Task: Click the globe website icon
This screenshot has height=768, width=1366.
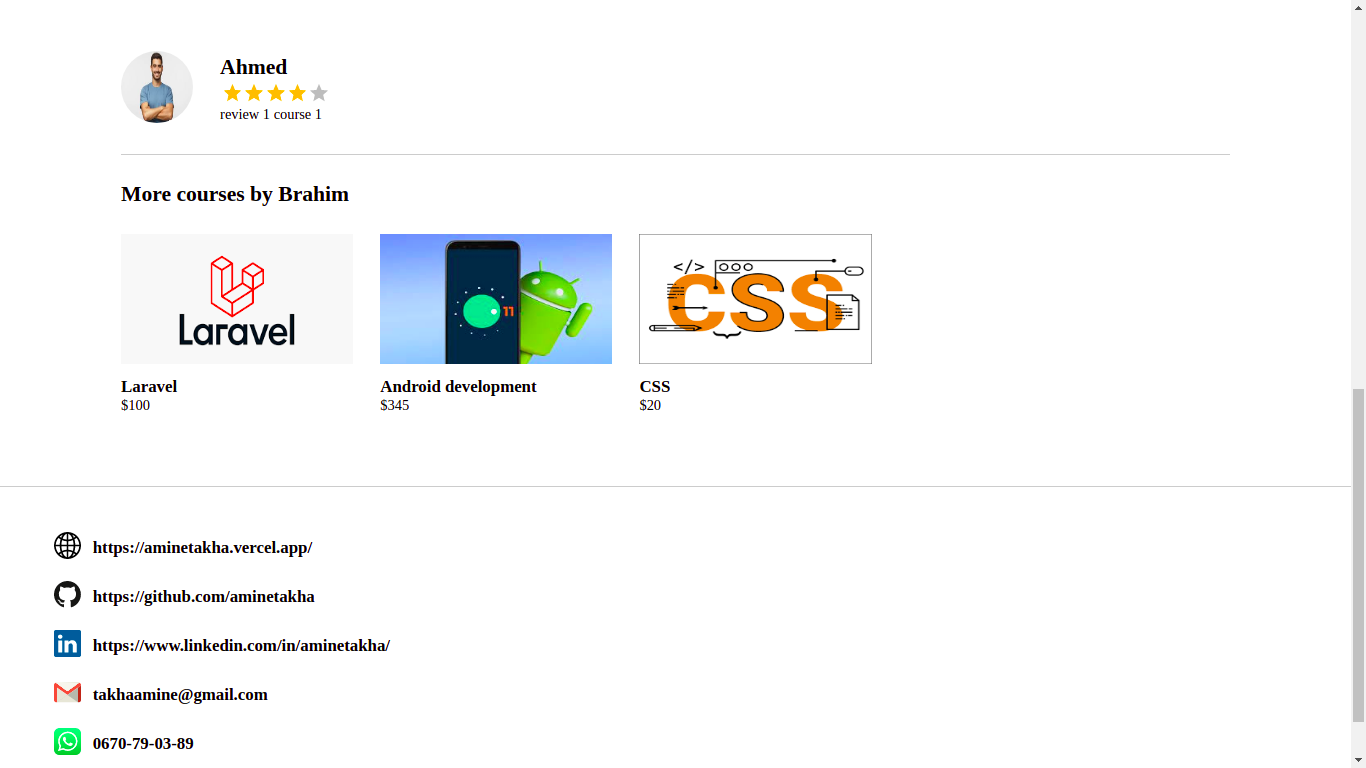Action: pos(67,545)
